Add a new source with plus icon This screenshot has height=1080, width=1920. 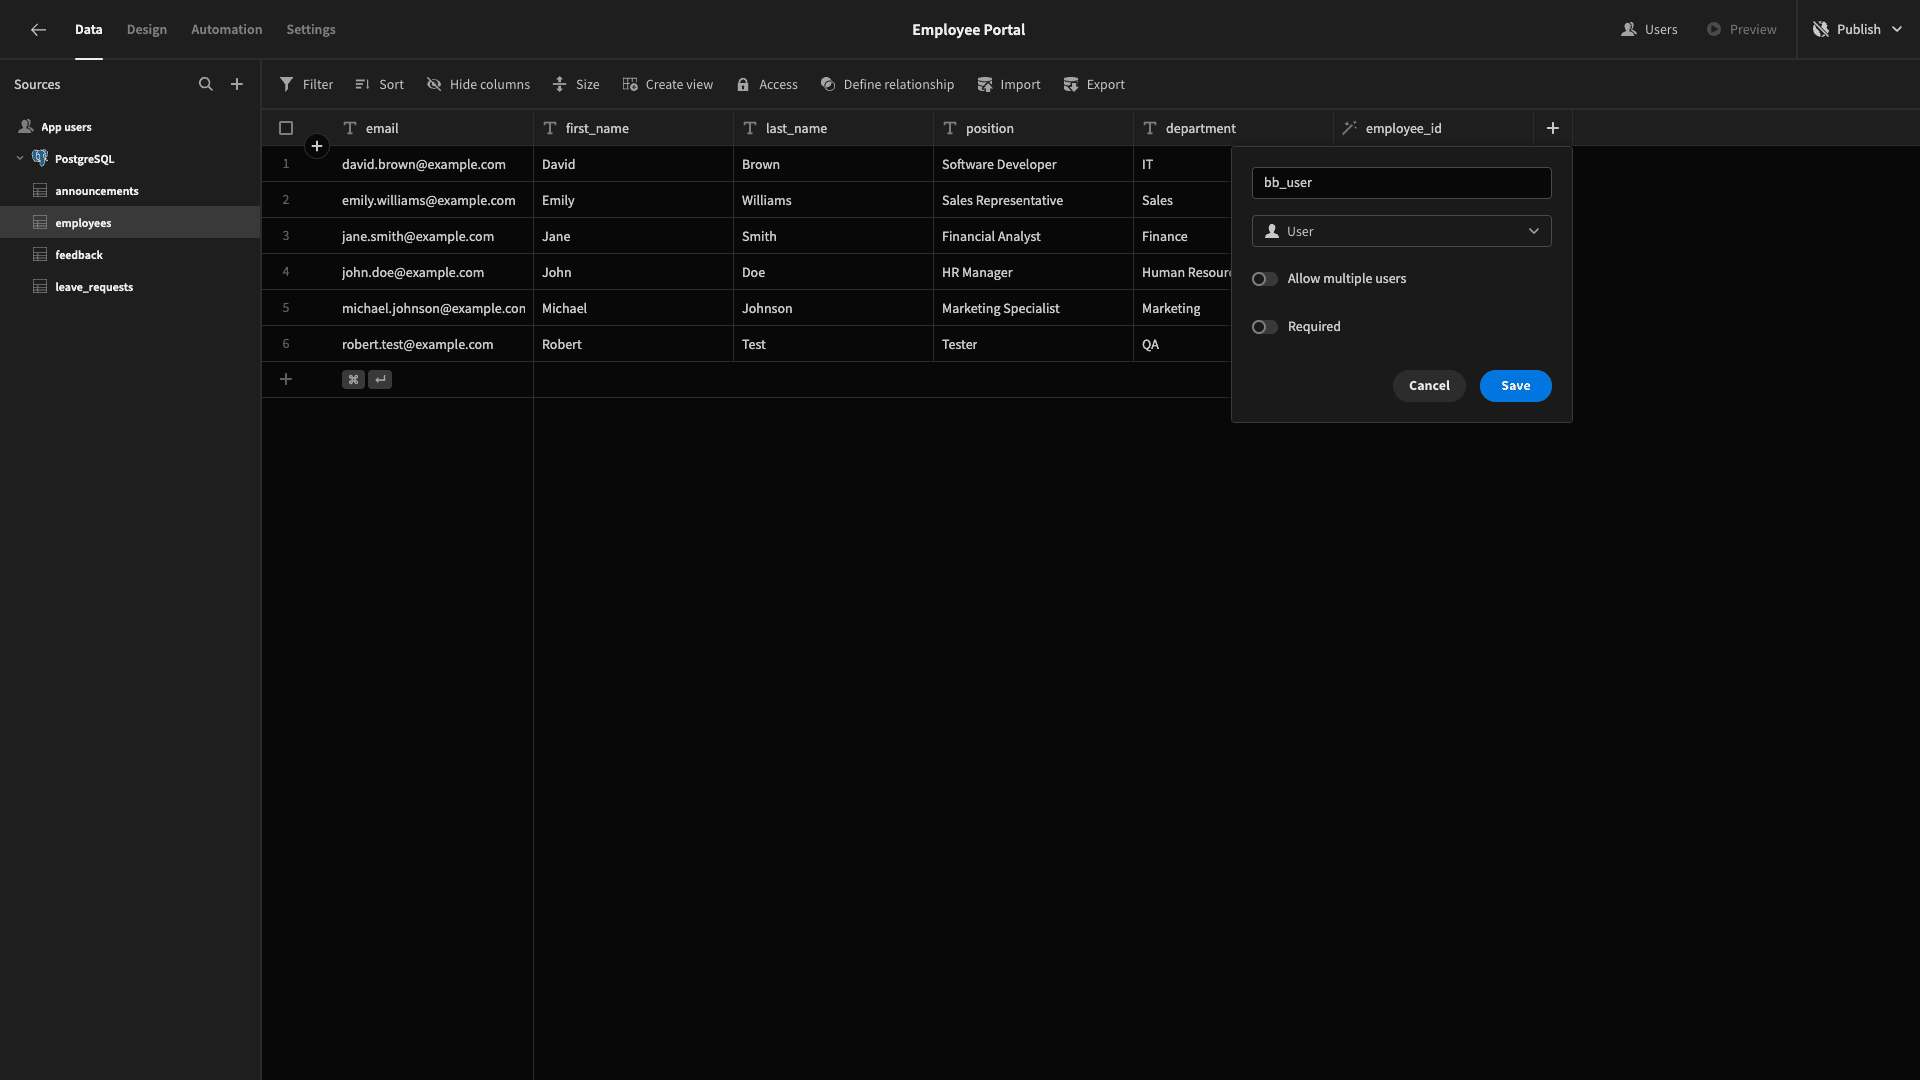pos(237,85)
